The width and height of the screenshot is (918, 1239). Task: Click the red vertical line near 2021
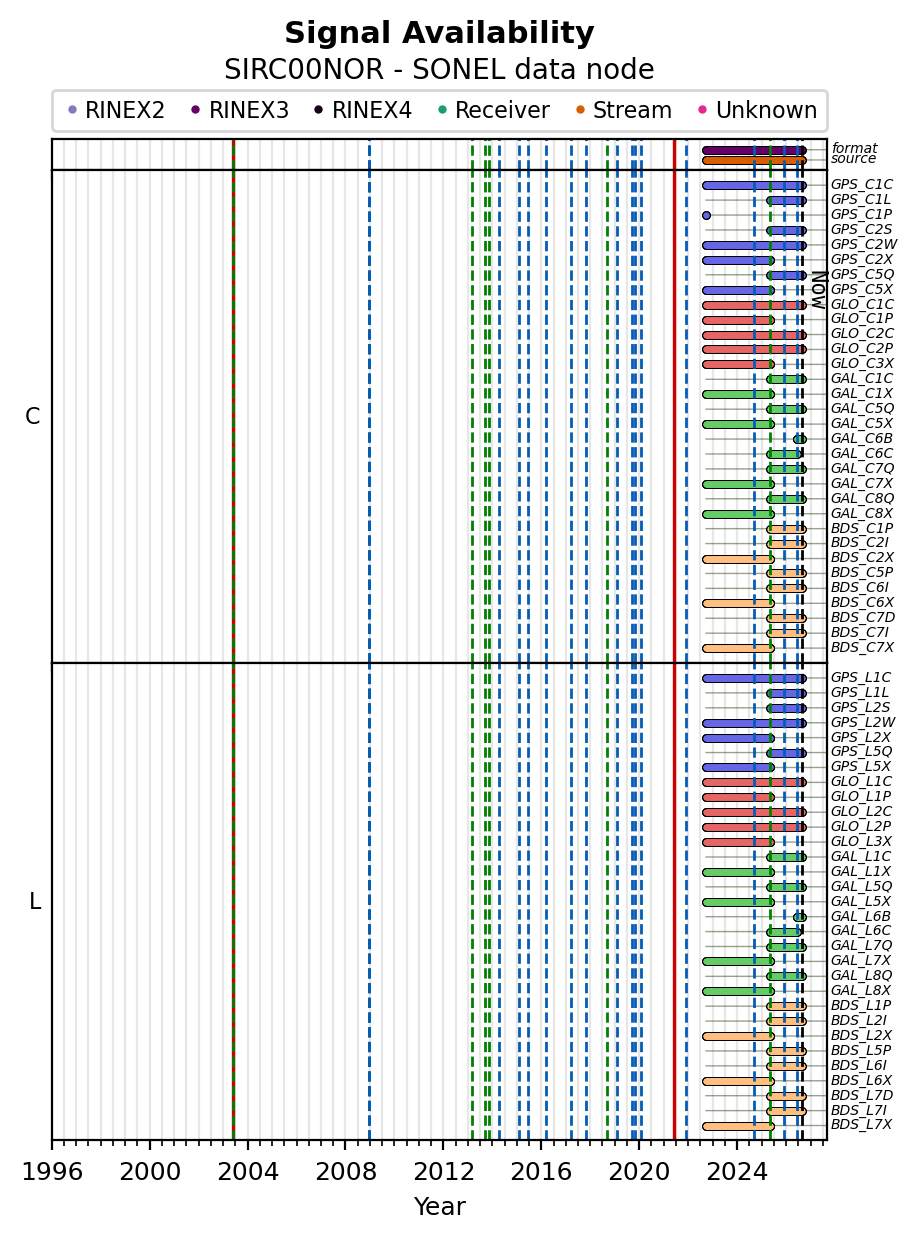tap(674, 639)
